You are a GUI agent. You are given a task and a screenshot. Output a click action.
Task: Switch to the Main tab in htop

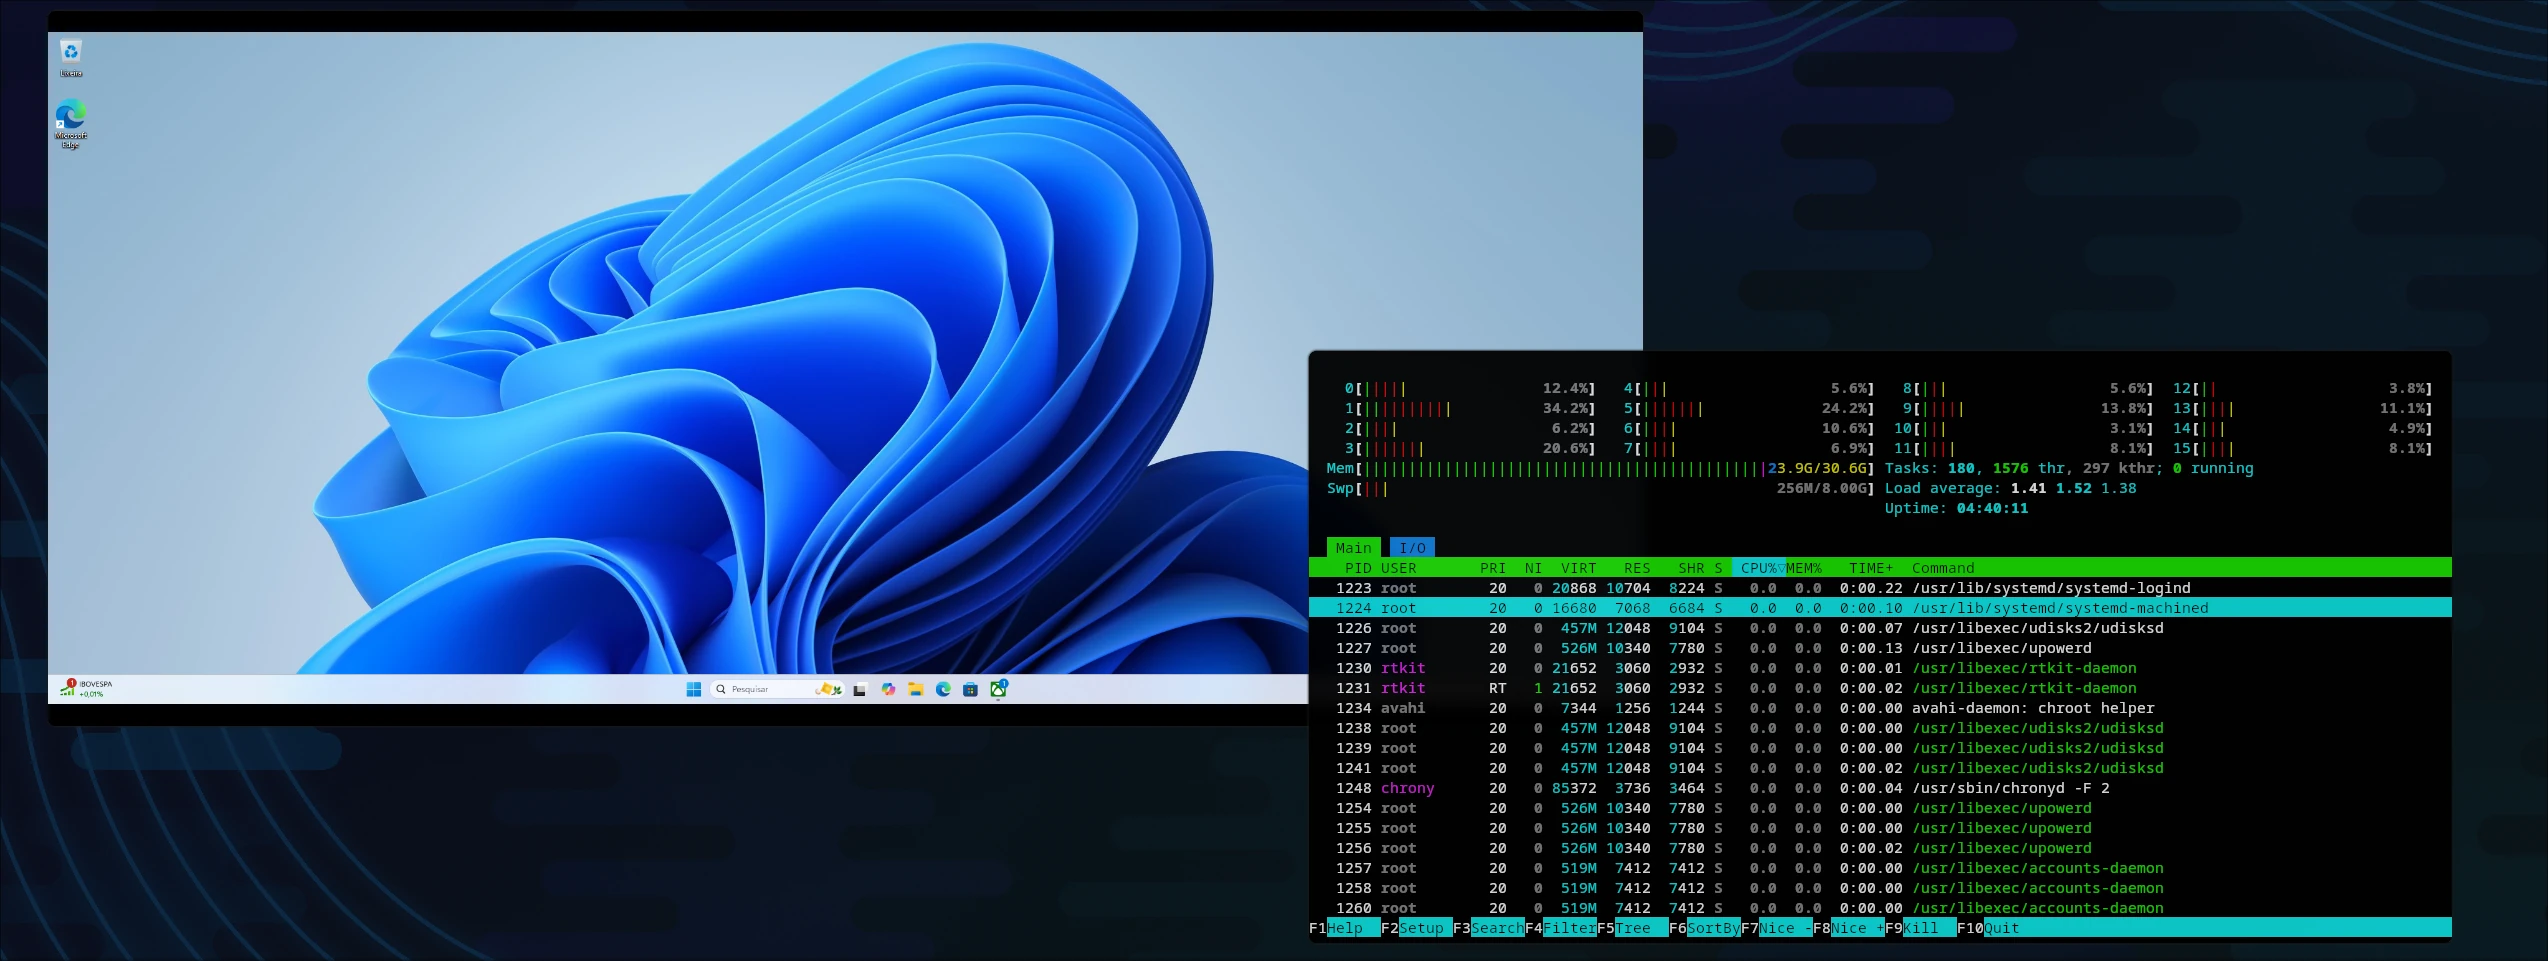[1354, 548]
